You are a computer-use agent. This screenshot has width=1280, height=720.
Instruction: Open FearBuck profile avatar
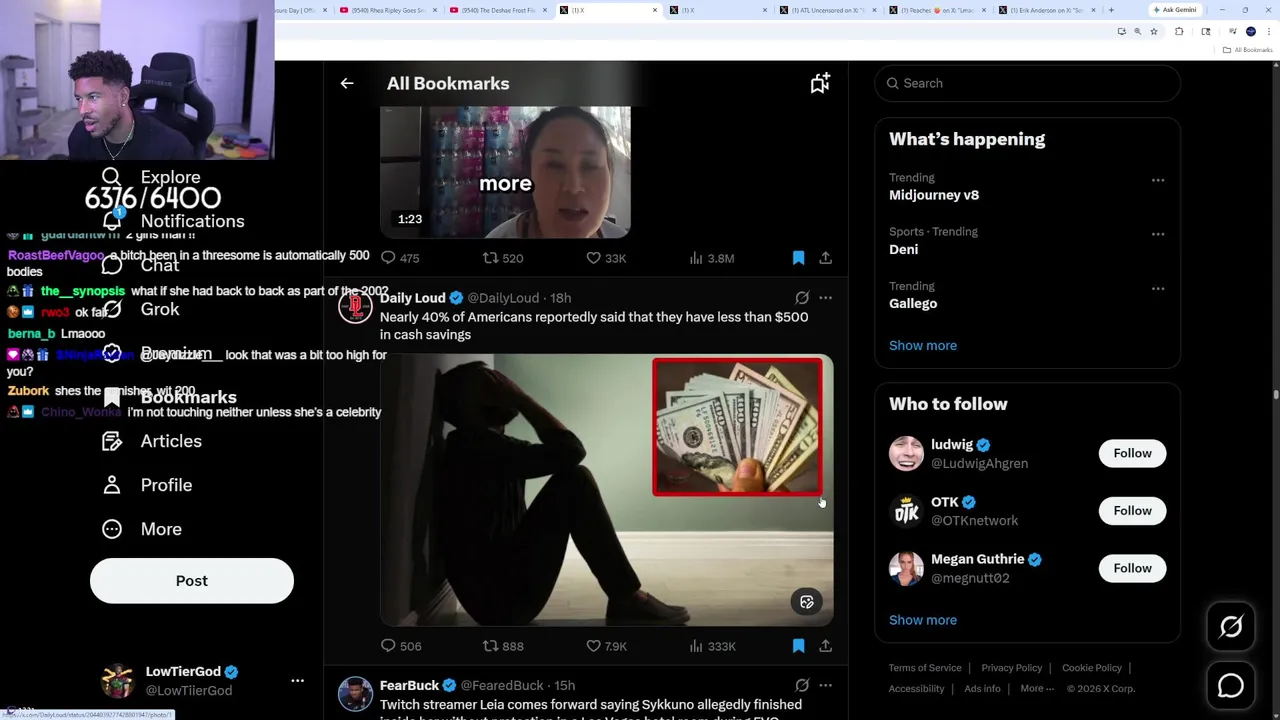(355, 694)
